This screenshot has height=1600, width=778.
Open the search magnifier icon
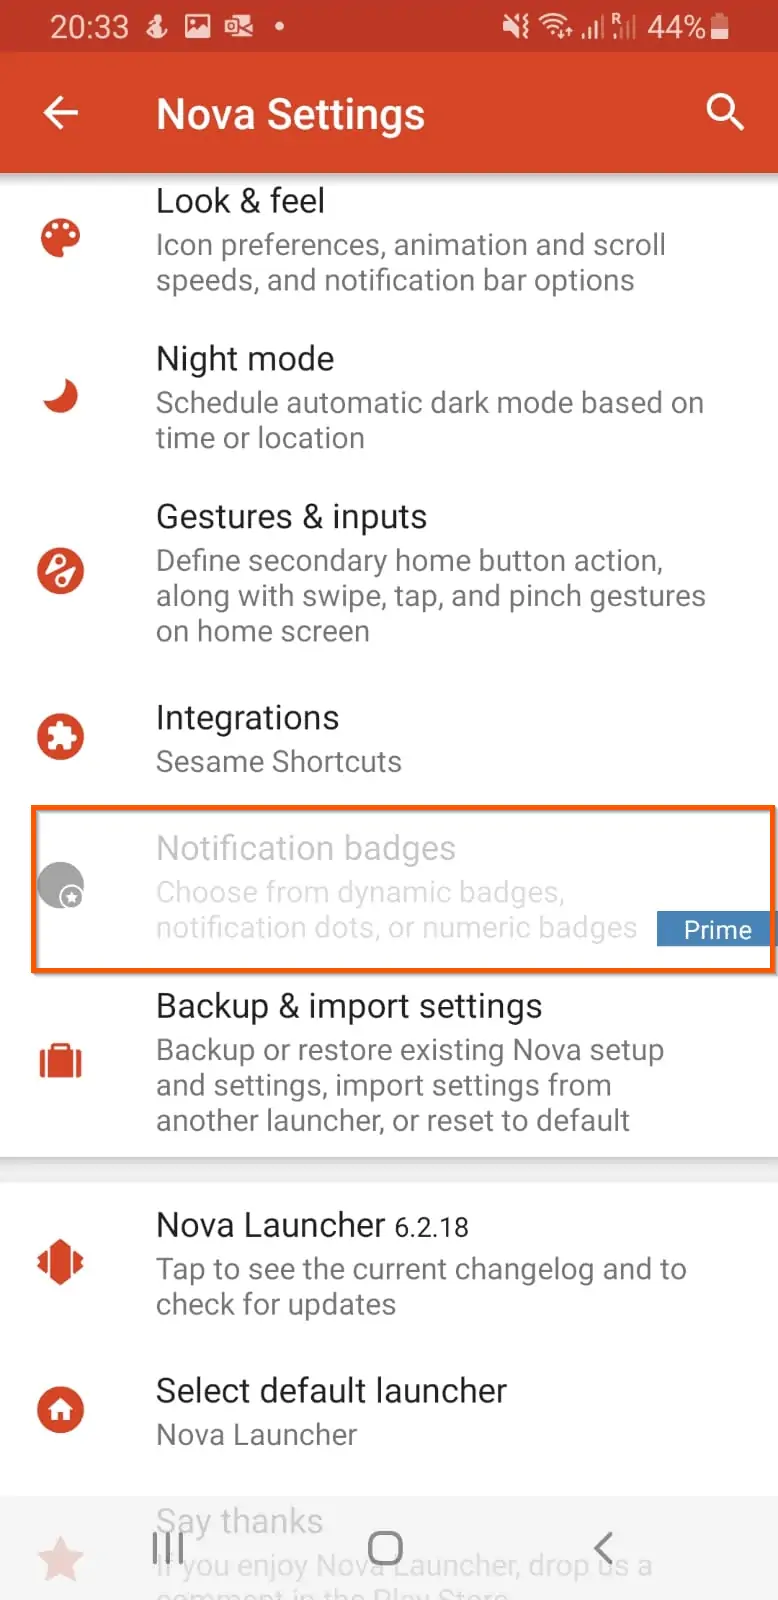(724, 112)
